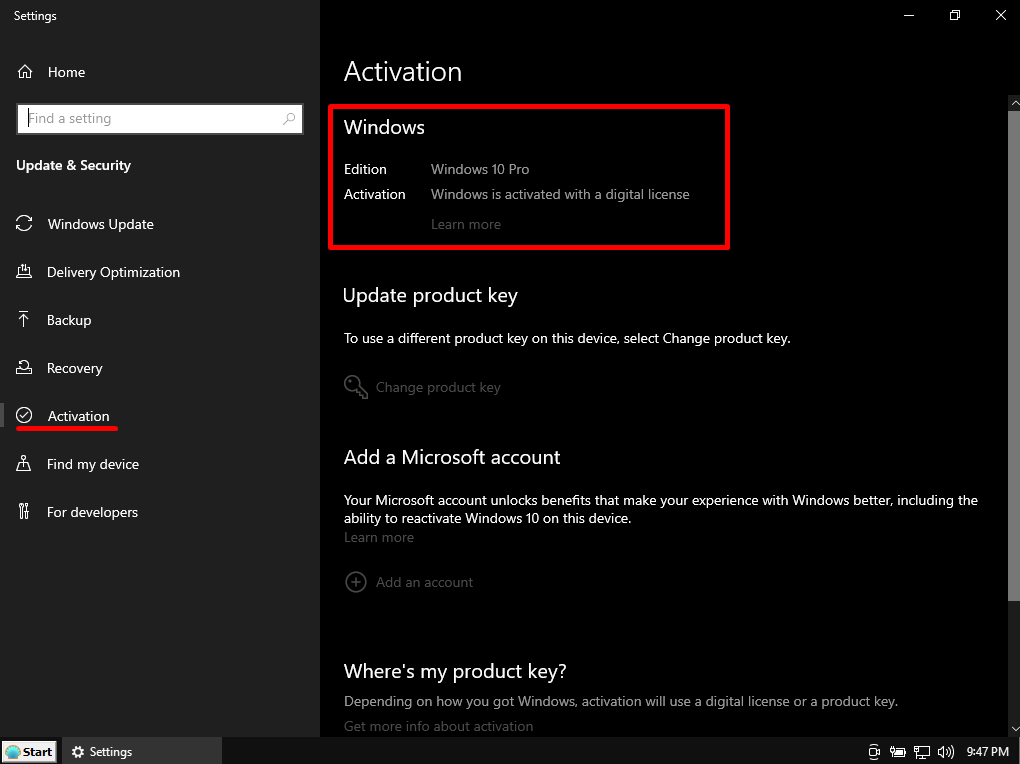Click the search magnifier icon

coord(289,118)
